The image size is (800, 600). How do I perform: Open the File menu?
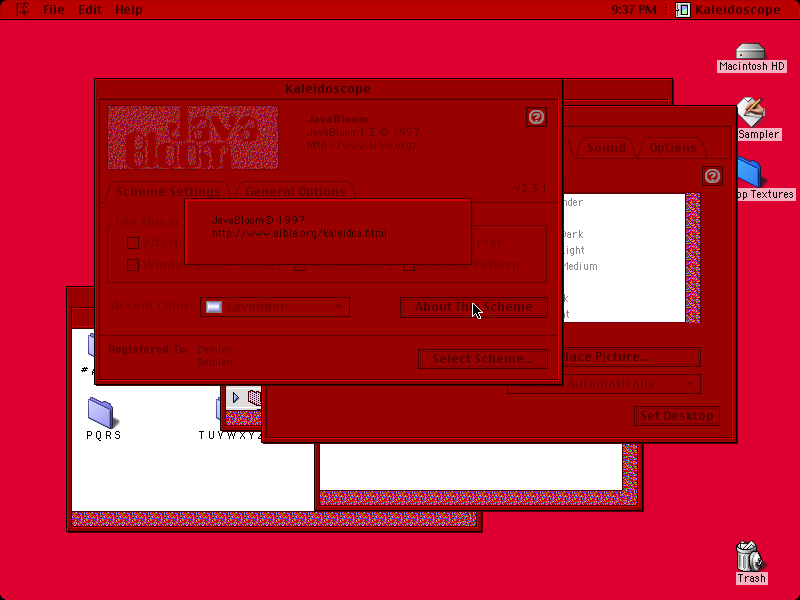point(54,10)
